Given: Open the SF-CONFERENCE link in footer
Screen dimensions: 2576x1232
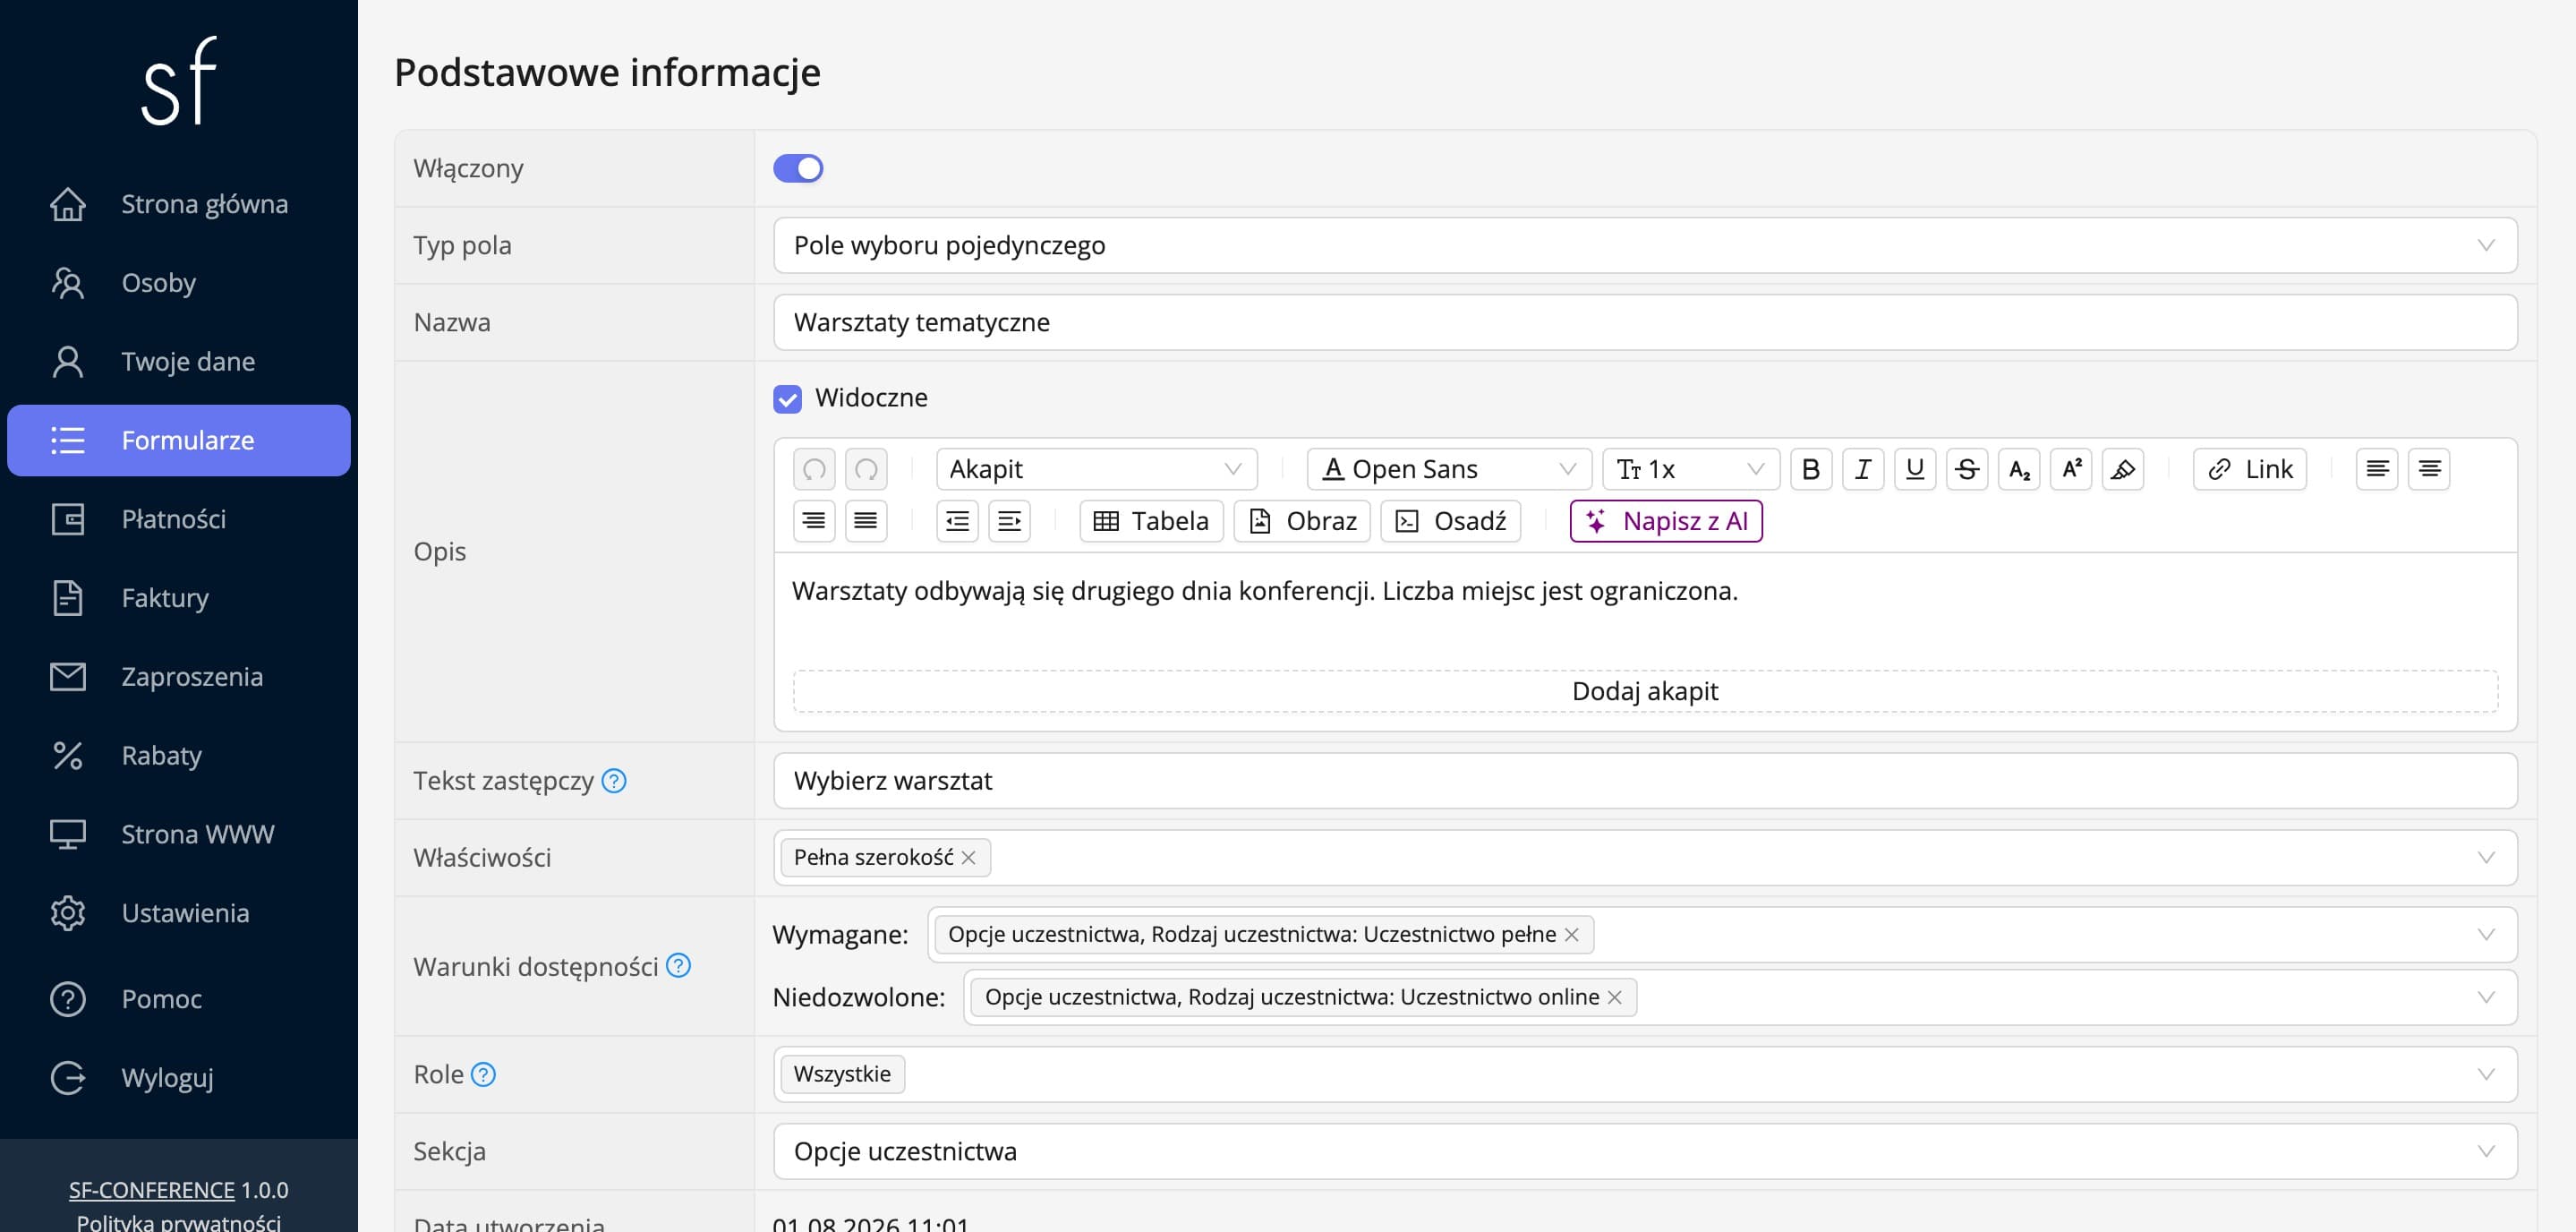Looking at the screenshot, I should pos(151,1190).
